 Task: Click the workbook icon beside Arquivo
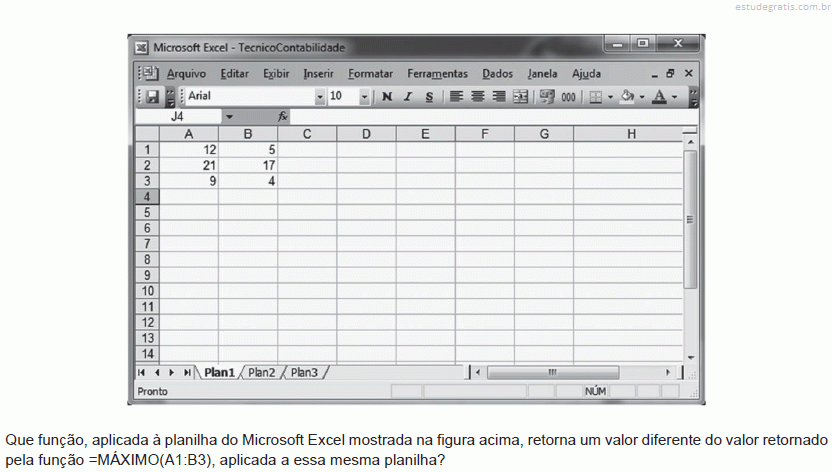150,73
